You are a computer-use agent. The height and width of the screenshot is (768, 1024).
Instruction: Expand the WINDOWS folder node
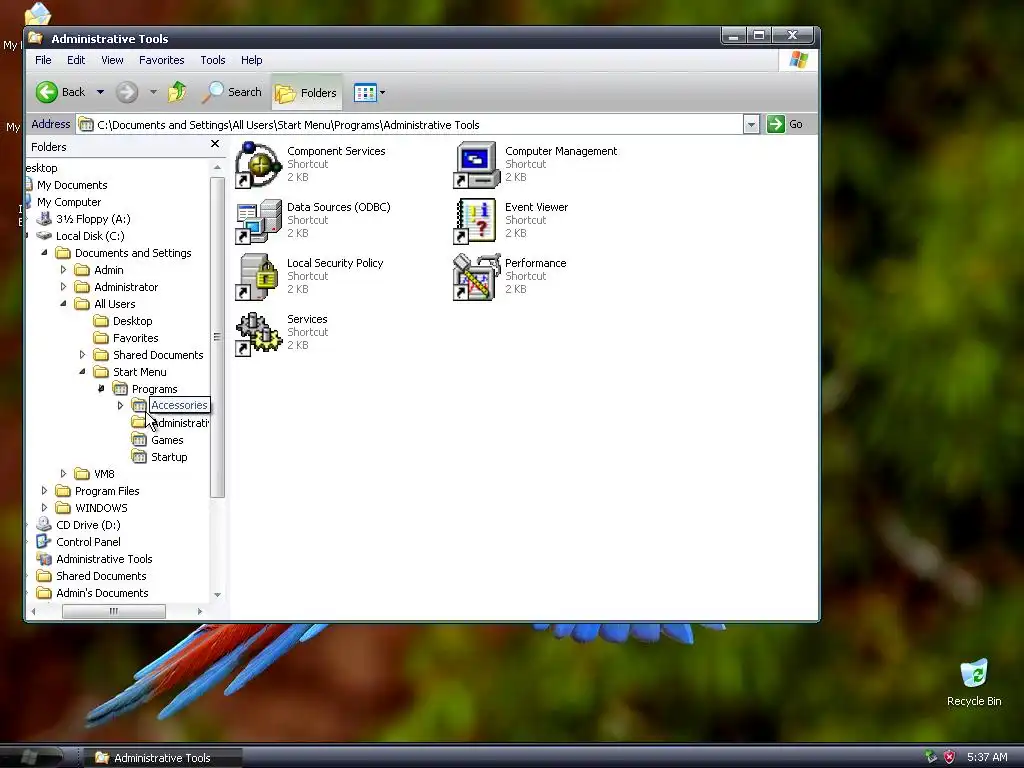point(44,507)
